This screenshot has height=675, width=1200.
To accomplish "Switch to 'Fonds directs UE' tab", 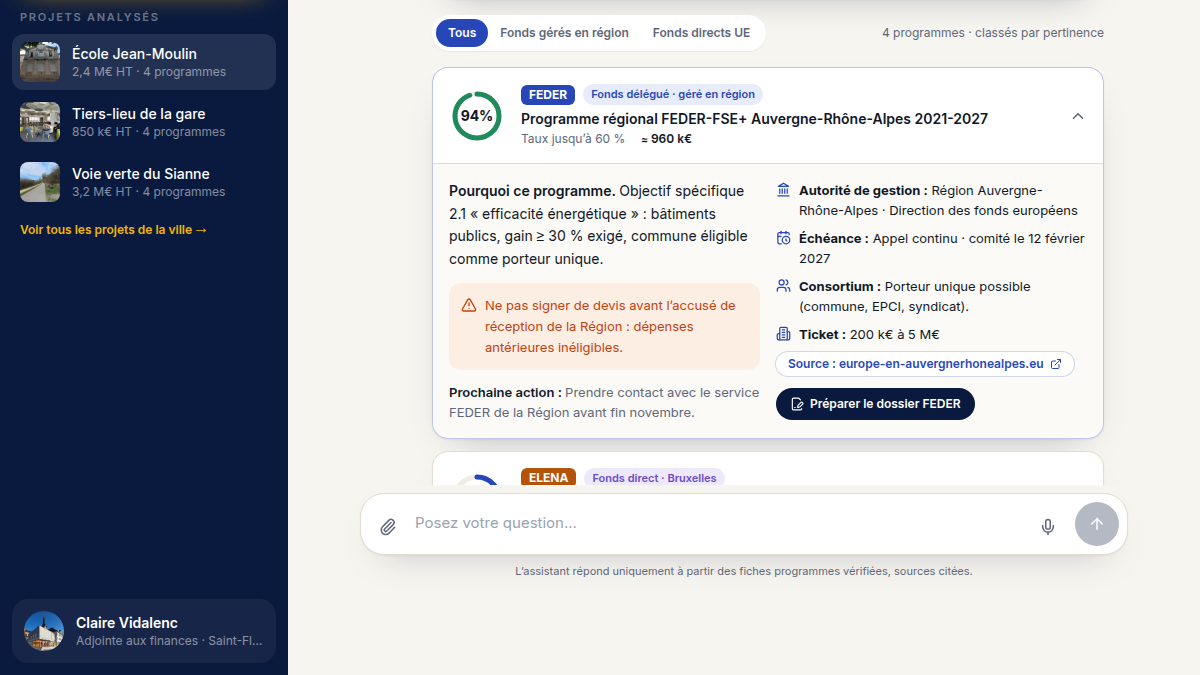I will click(x=701, y=33).
